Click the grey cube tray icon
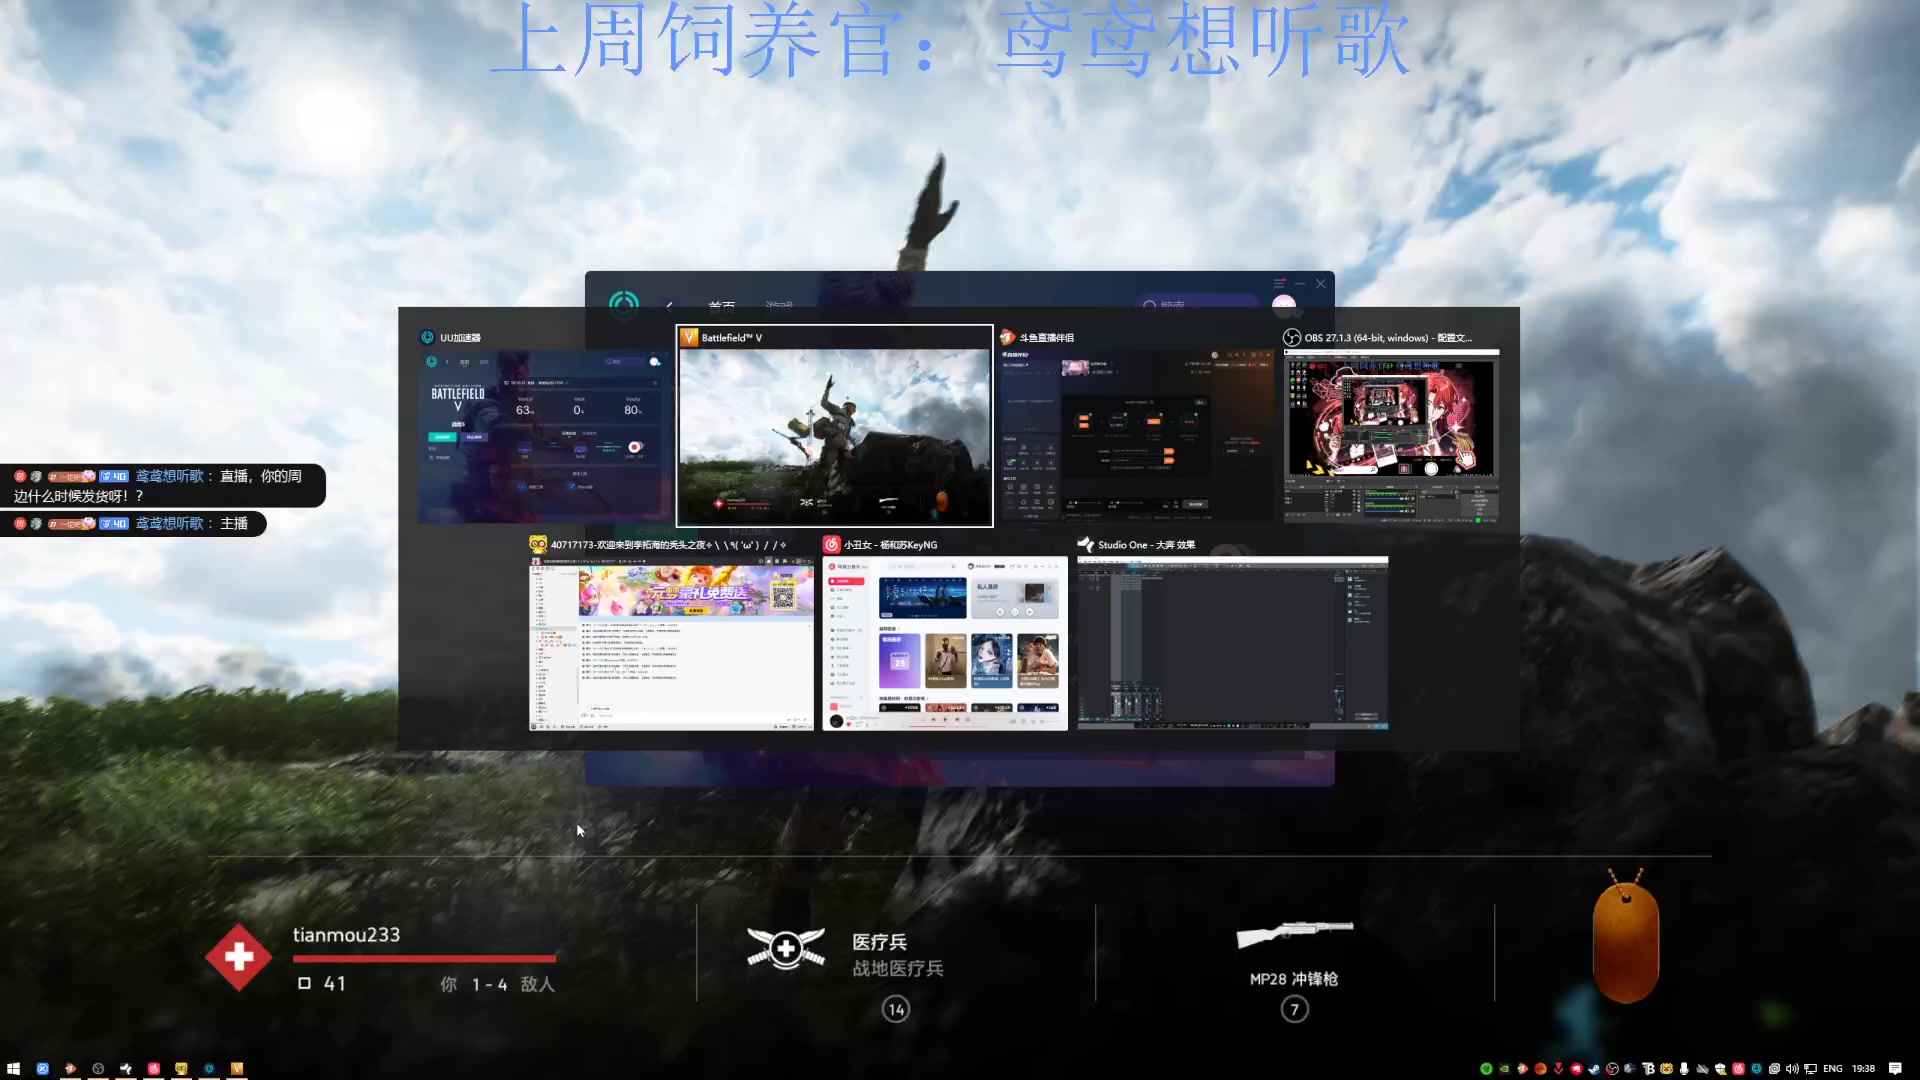Image resolution: width=1920 pixels, height=1080 pixels. tap(1630, 1068)
